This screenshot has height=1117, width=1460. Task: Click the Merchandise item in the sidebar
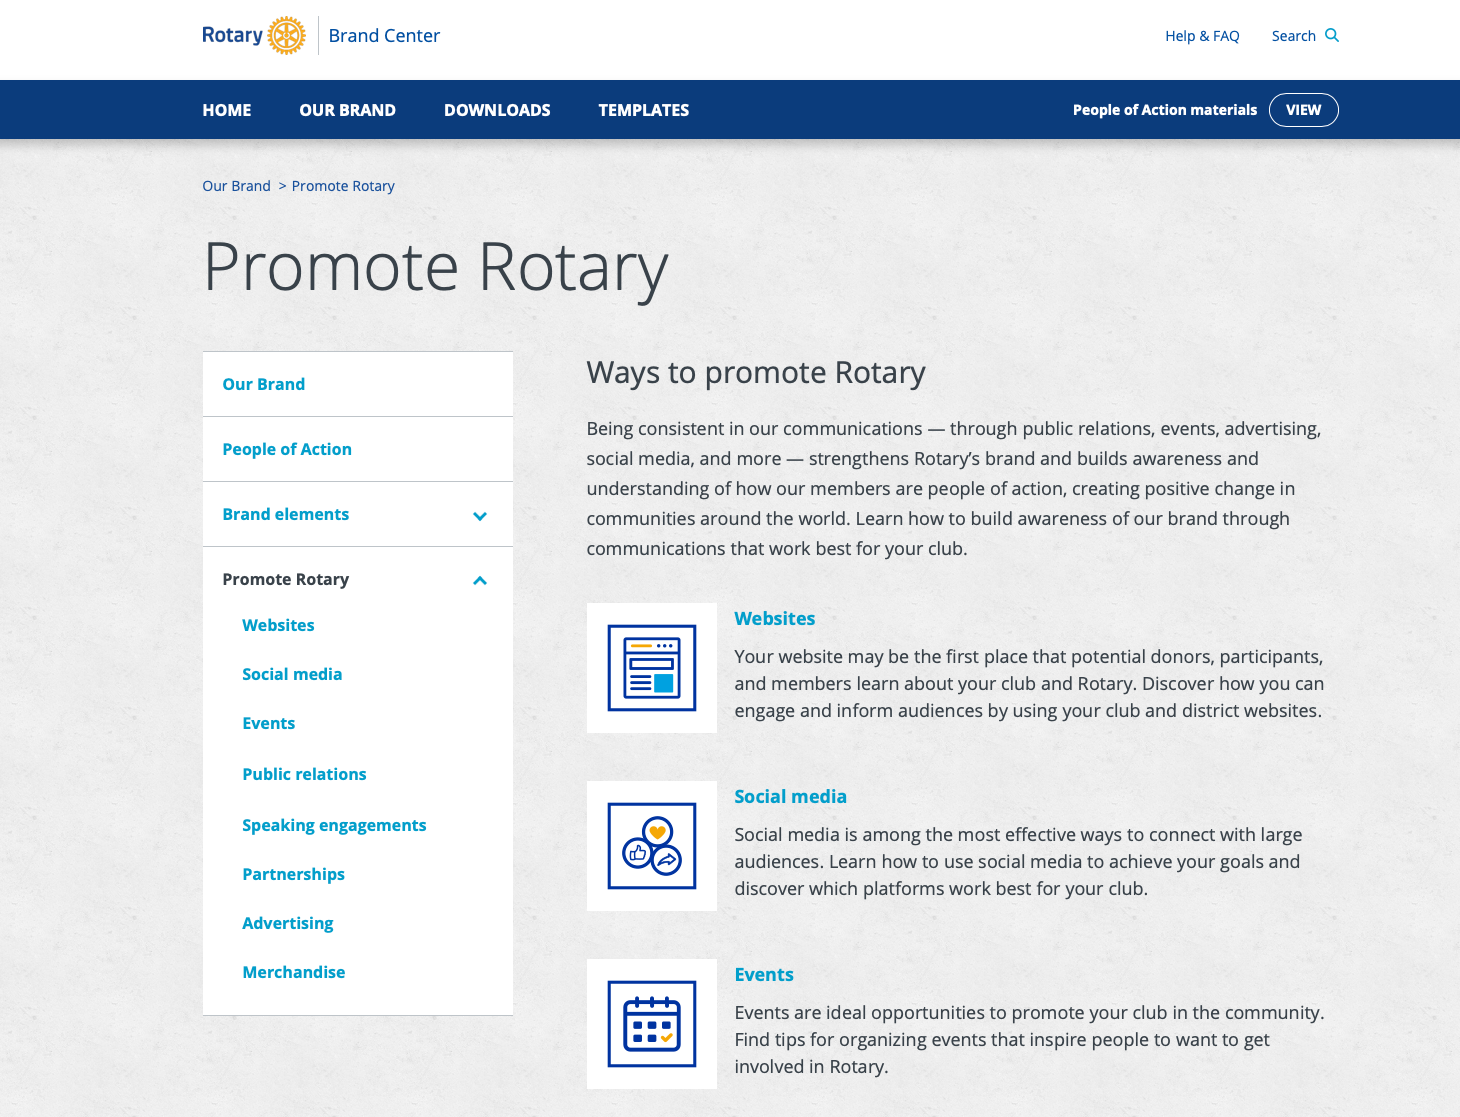click(293, 971)
